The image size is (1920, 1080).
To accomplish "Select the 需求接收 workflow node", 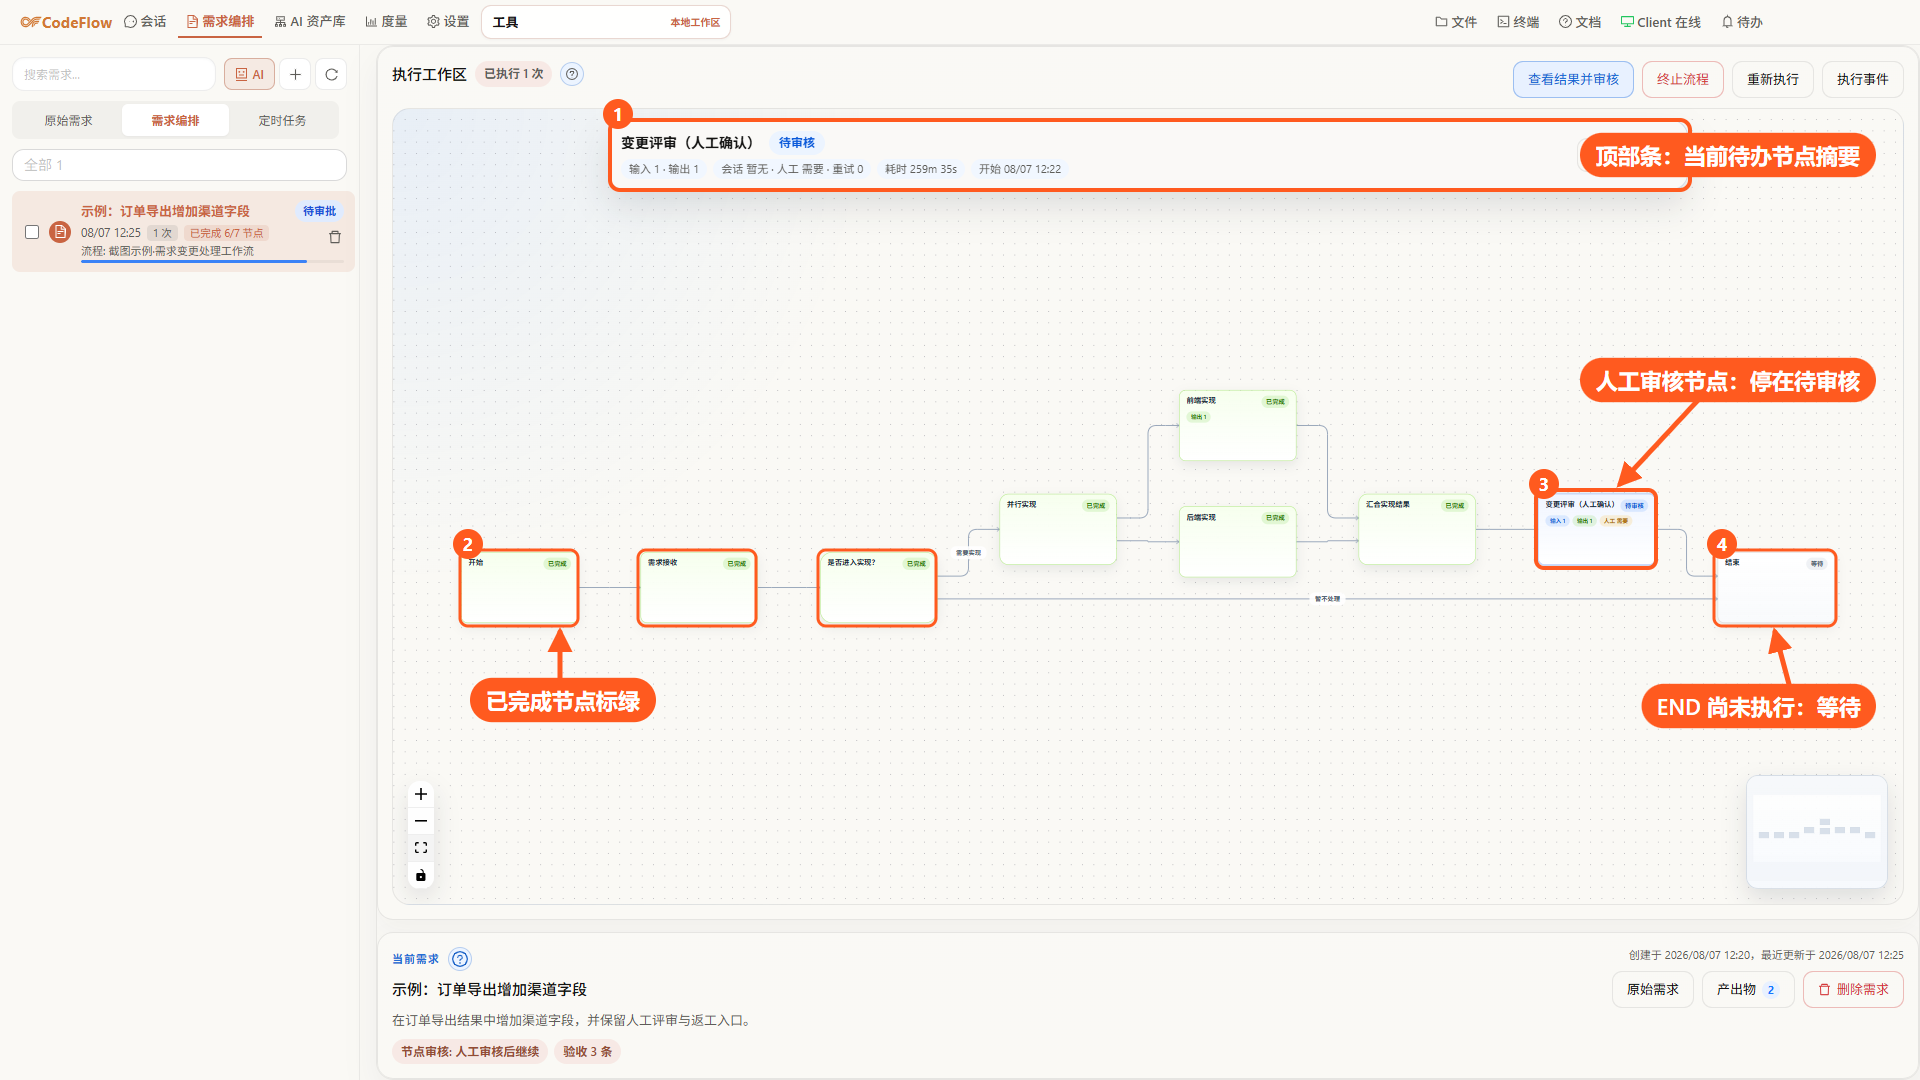I will coord(697,588).
